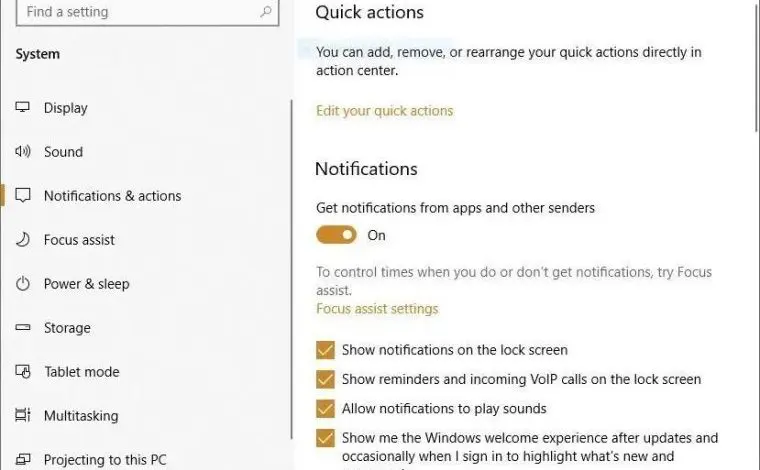Uncheck Show me the Windows welcome experience

click(x=325, y=438)
